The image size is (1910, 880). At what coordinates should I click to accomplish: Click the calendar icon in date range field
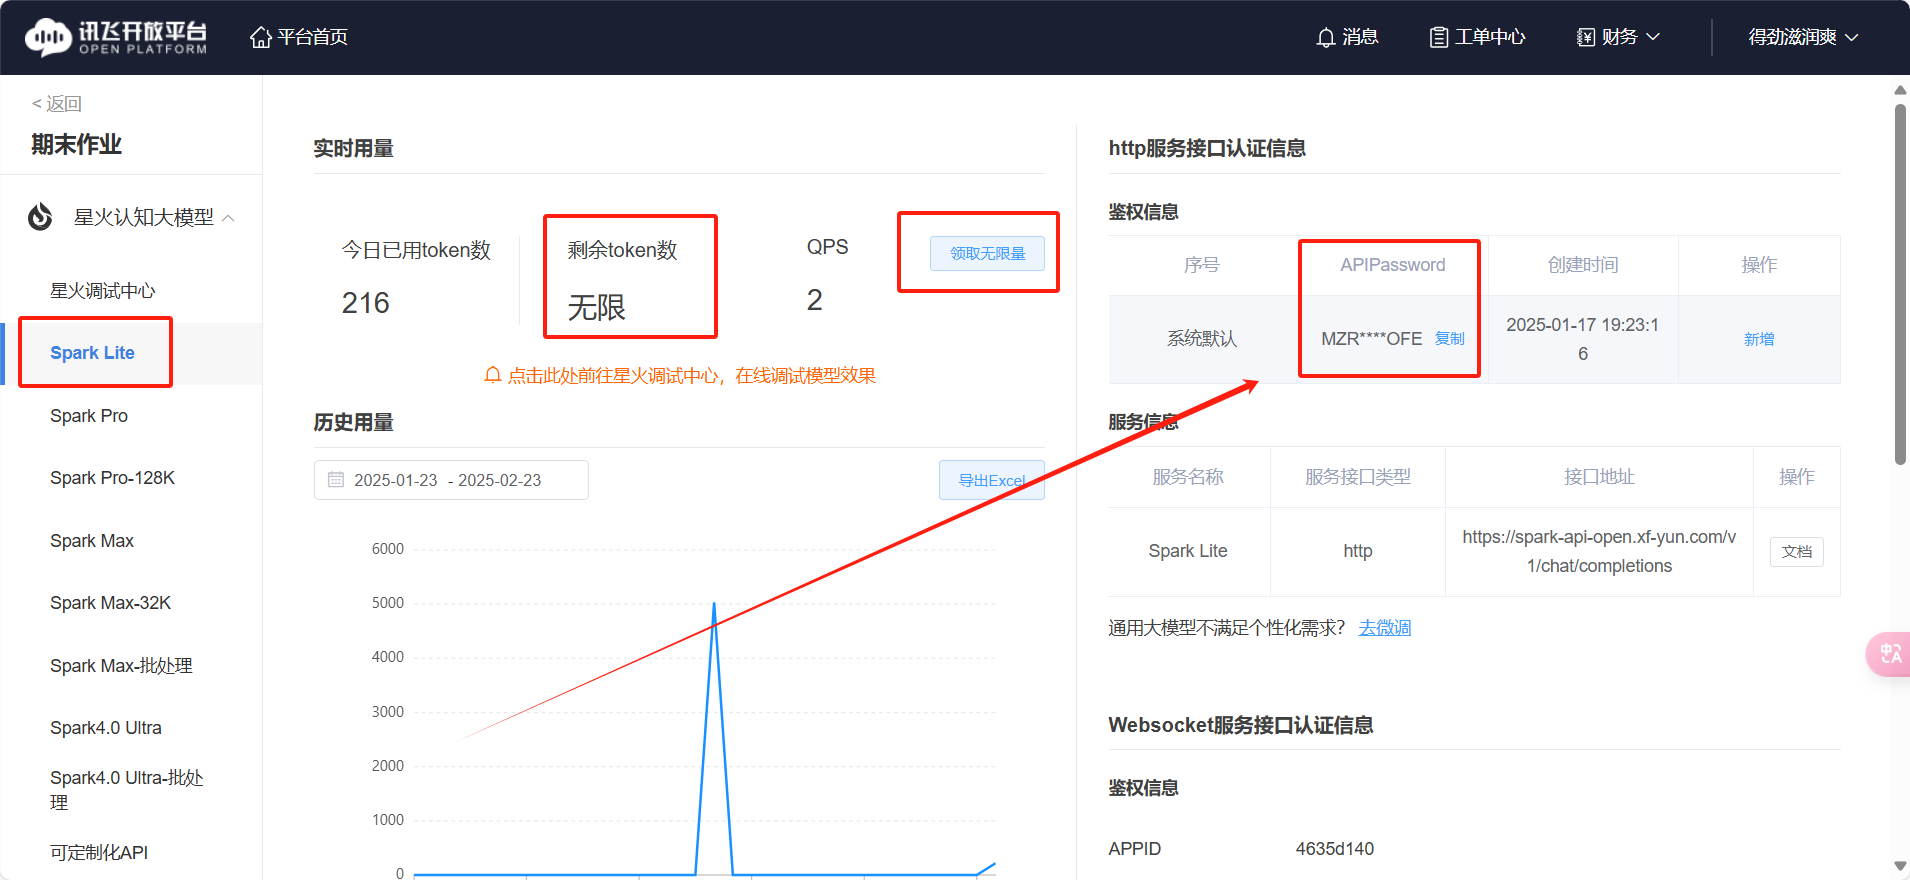(336, 480)
